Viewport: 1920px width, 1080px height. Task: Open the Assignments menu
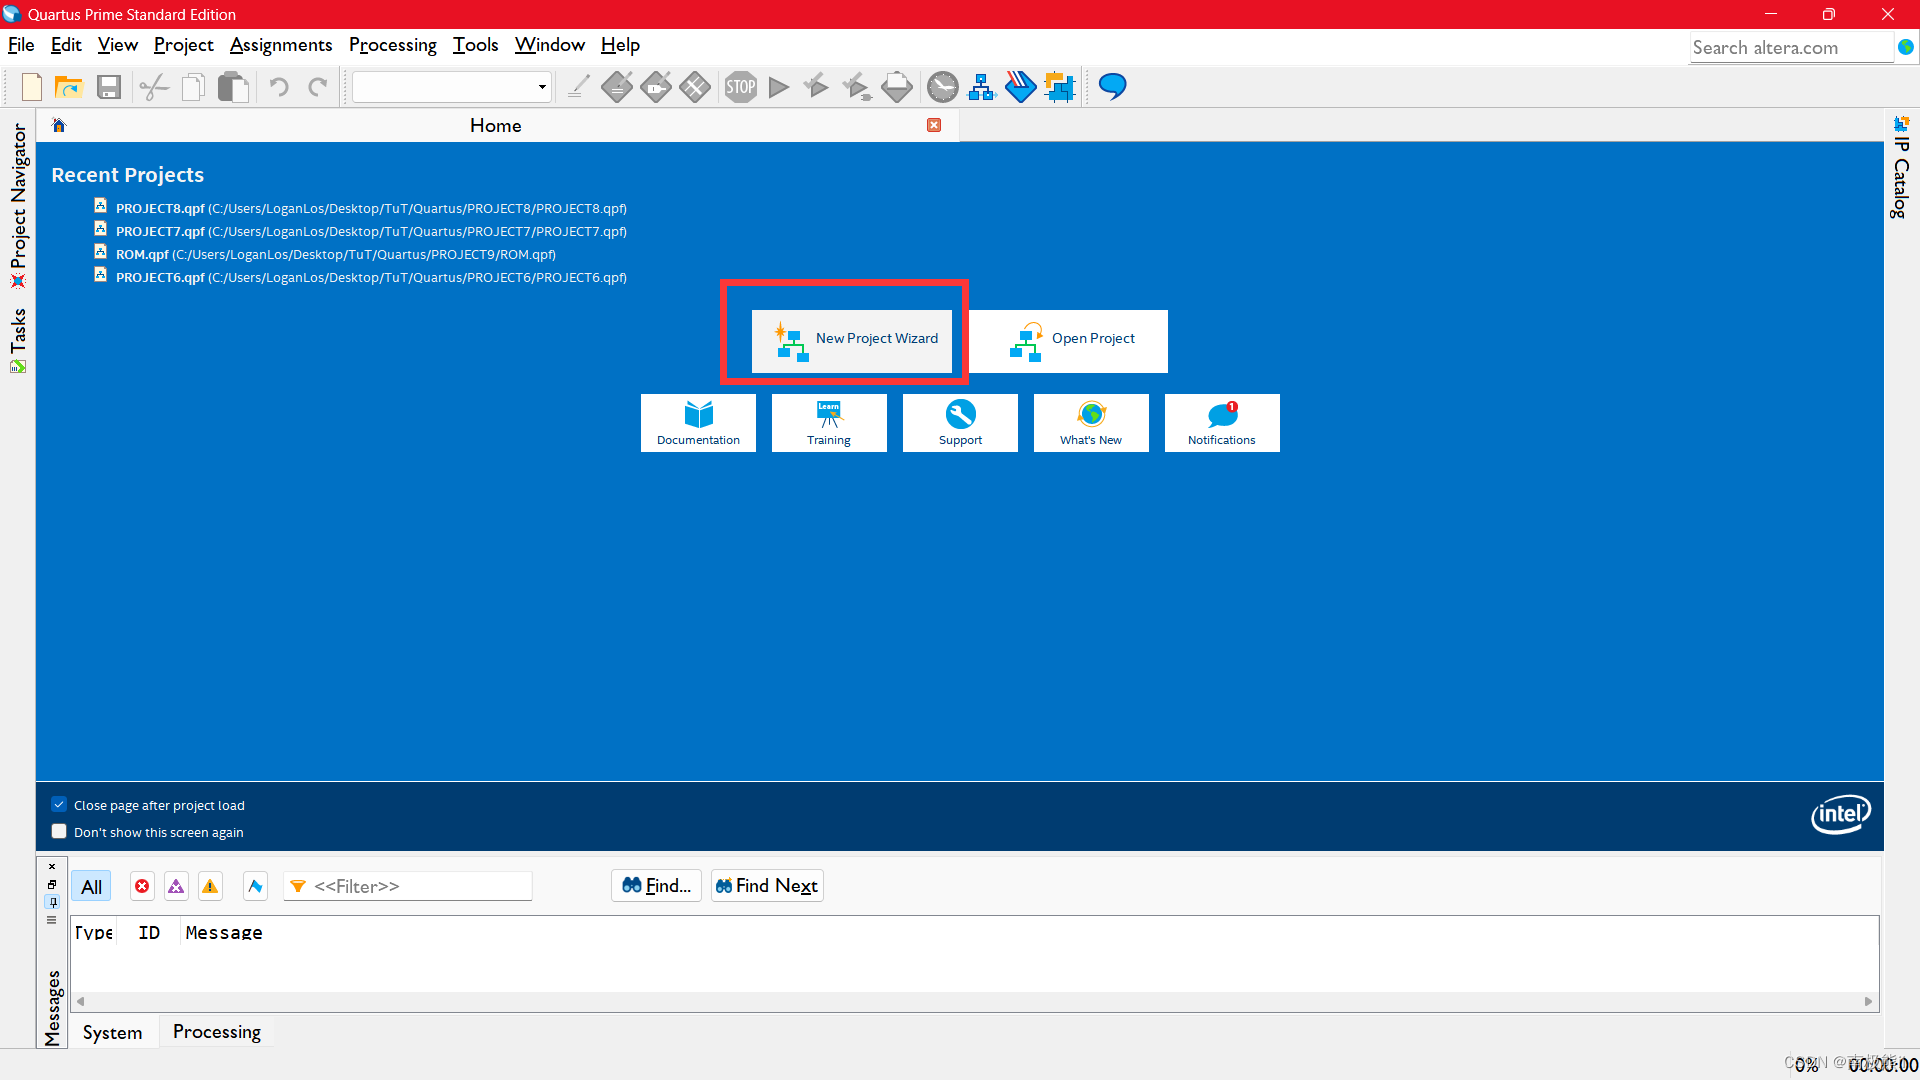pyautogui.click(x=280, y=45)
